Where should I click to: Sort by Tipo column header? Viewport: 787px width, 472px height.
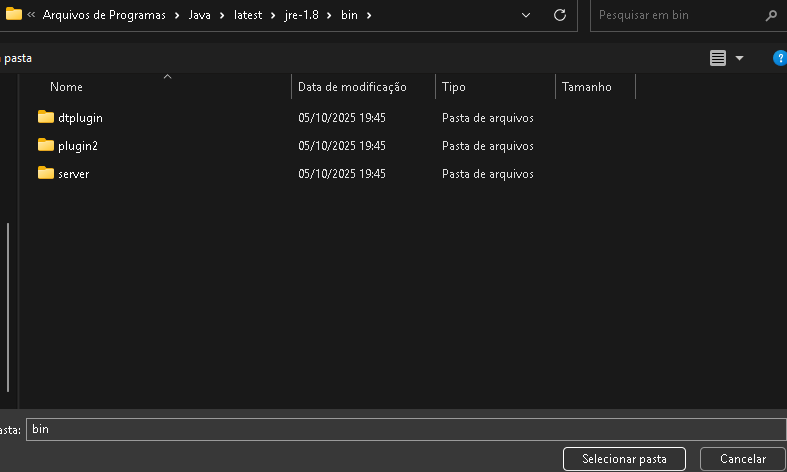tap(454, 87)
